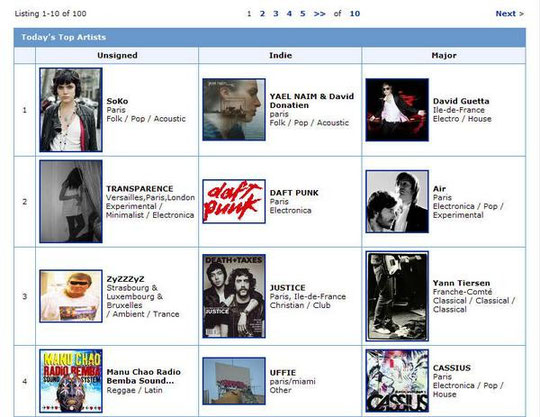Open Yael Naim & David Donatien's album thumbnail
The height and width of the screenshot is (417, 540).
coord(234,110)
